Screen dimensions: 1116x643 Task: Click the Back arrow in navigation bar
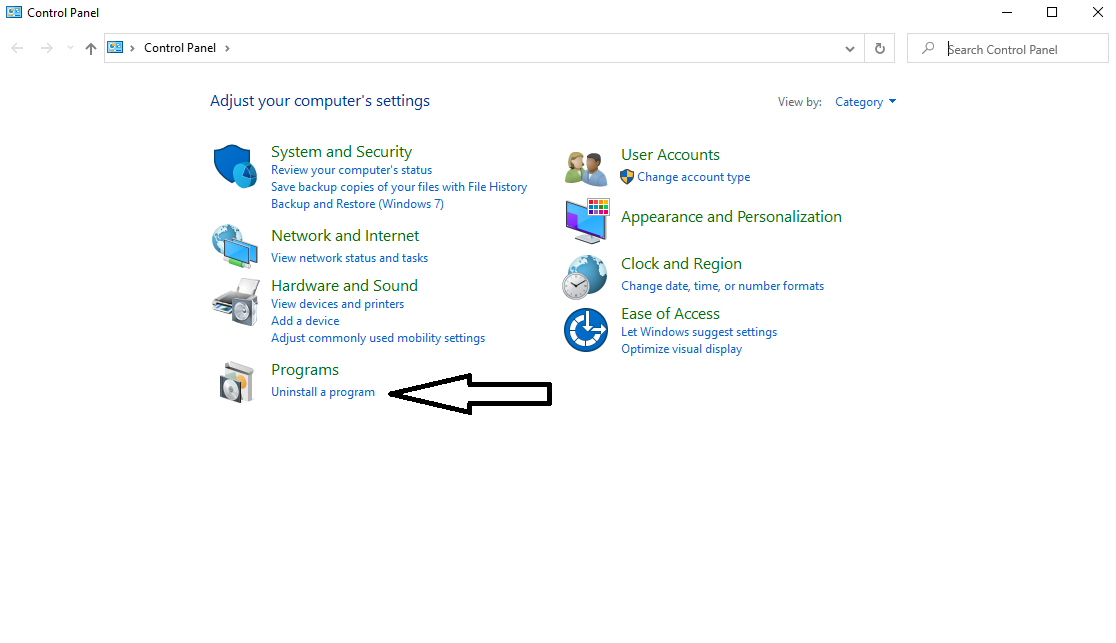[18, 48]
